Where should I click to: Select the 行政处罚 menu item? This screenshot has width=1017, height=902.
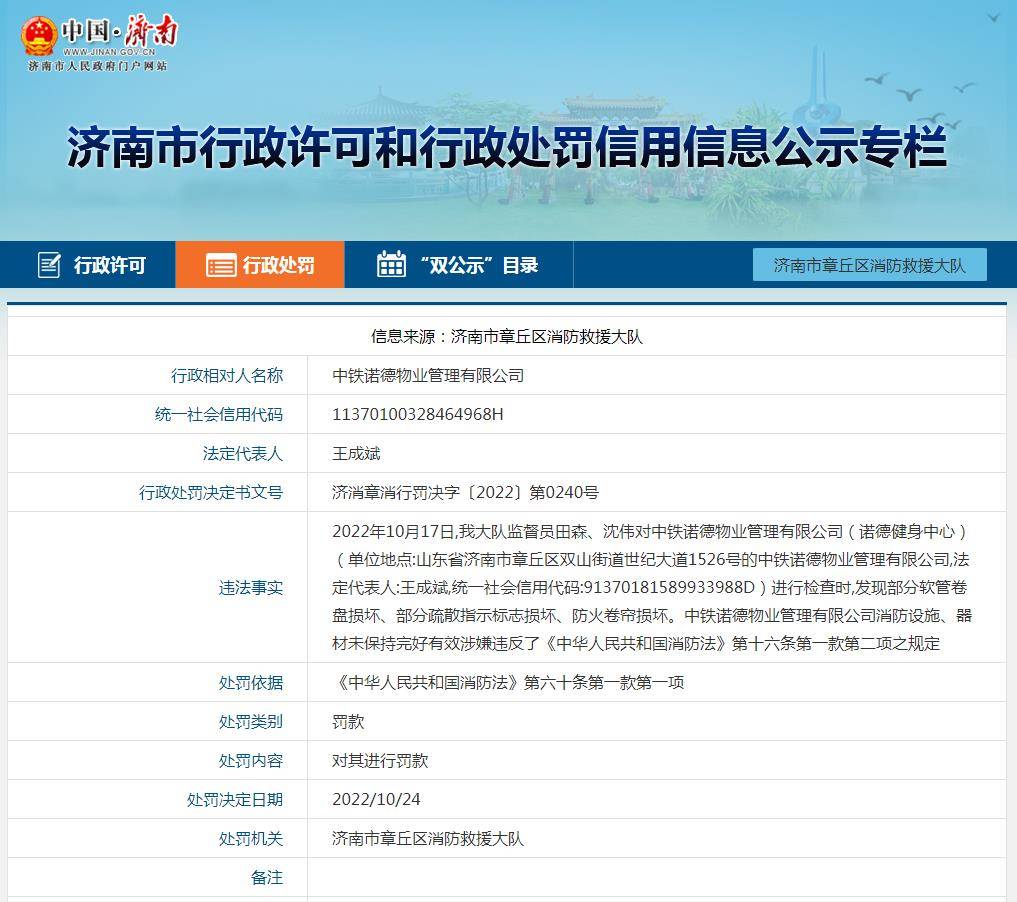click(x=260, y=265)
